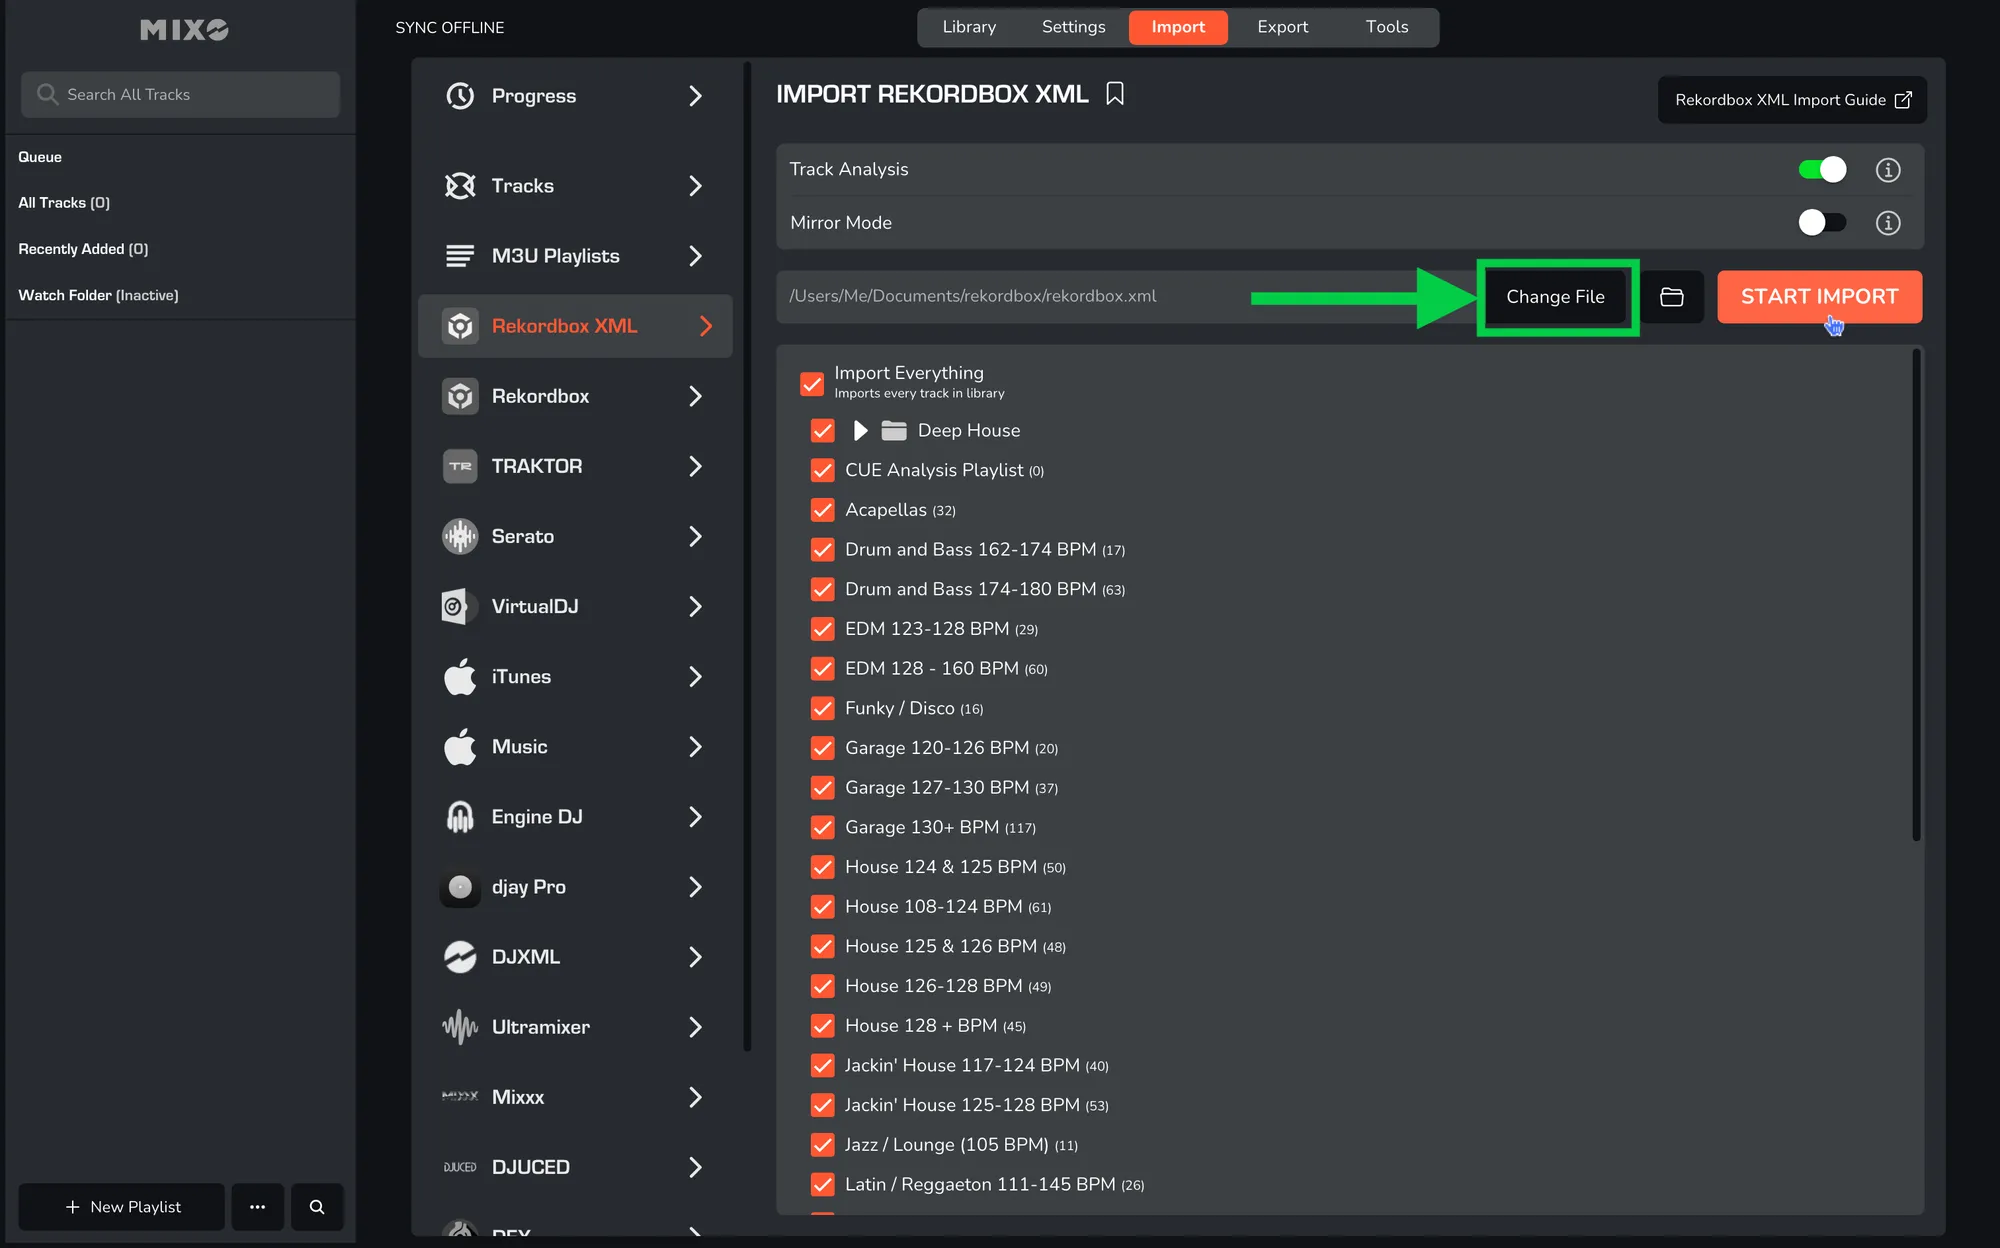Uncheck the Acapellas playlist checkbox
The height and width of the screenshot is (1248, 2000).
823,510
